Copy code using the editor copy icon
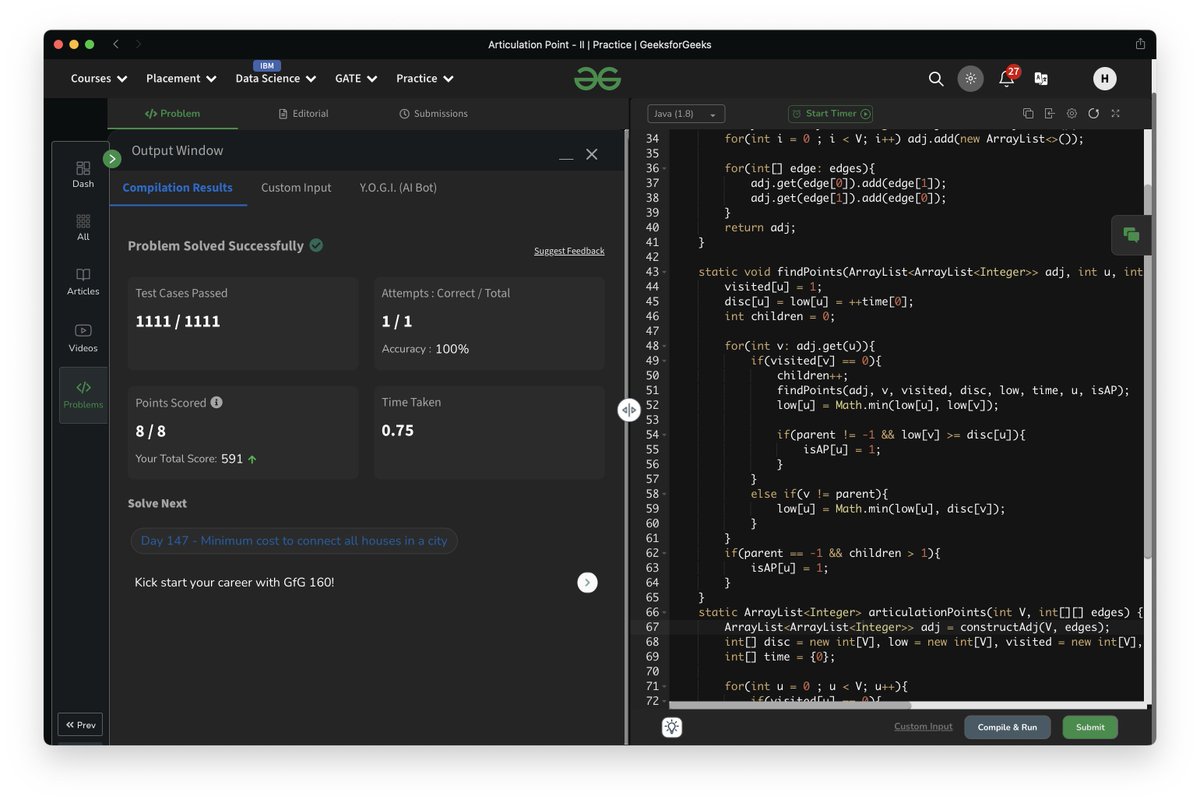This screenshot has height=803, width=1200. (1029, 114)
